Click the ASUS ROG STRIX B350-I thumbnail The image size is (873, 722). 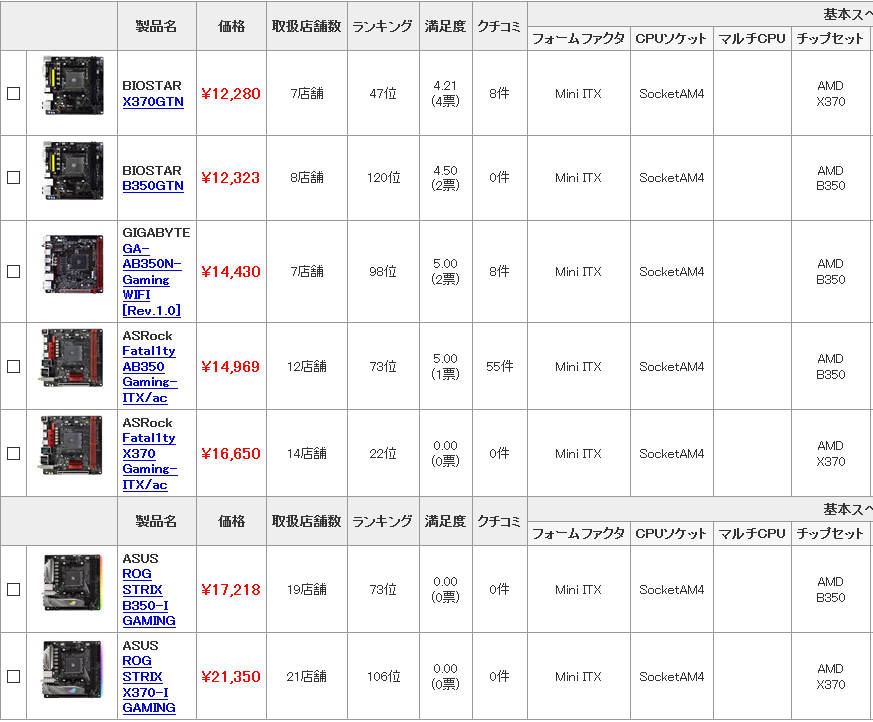[x=72, y=582]
